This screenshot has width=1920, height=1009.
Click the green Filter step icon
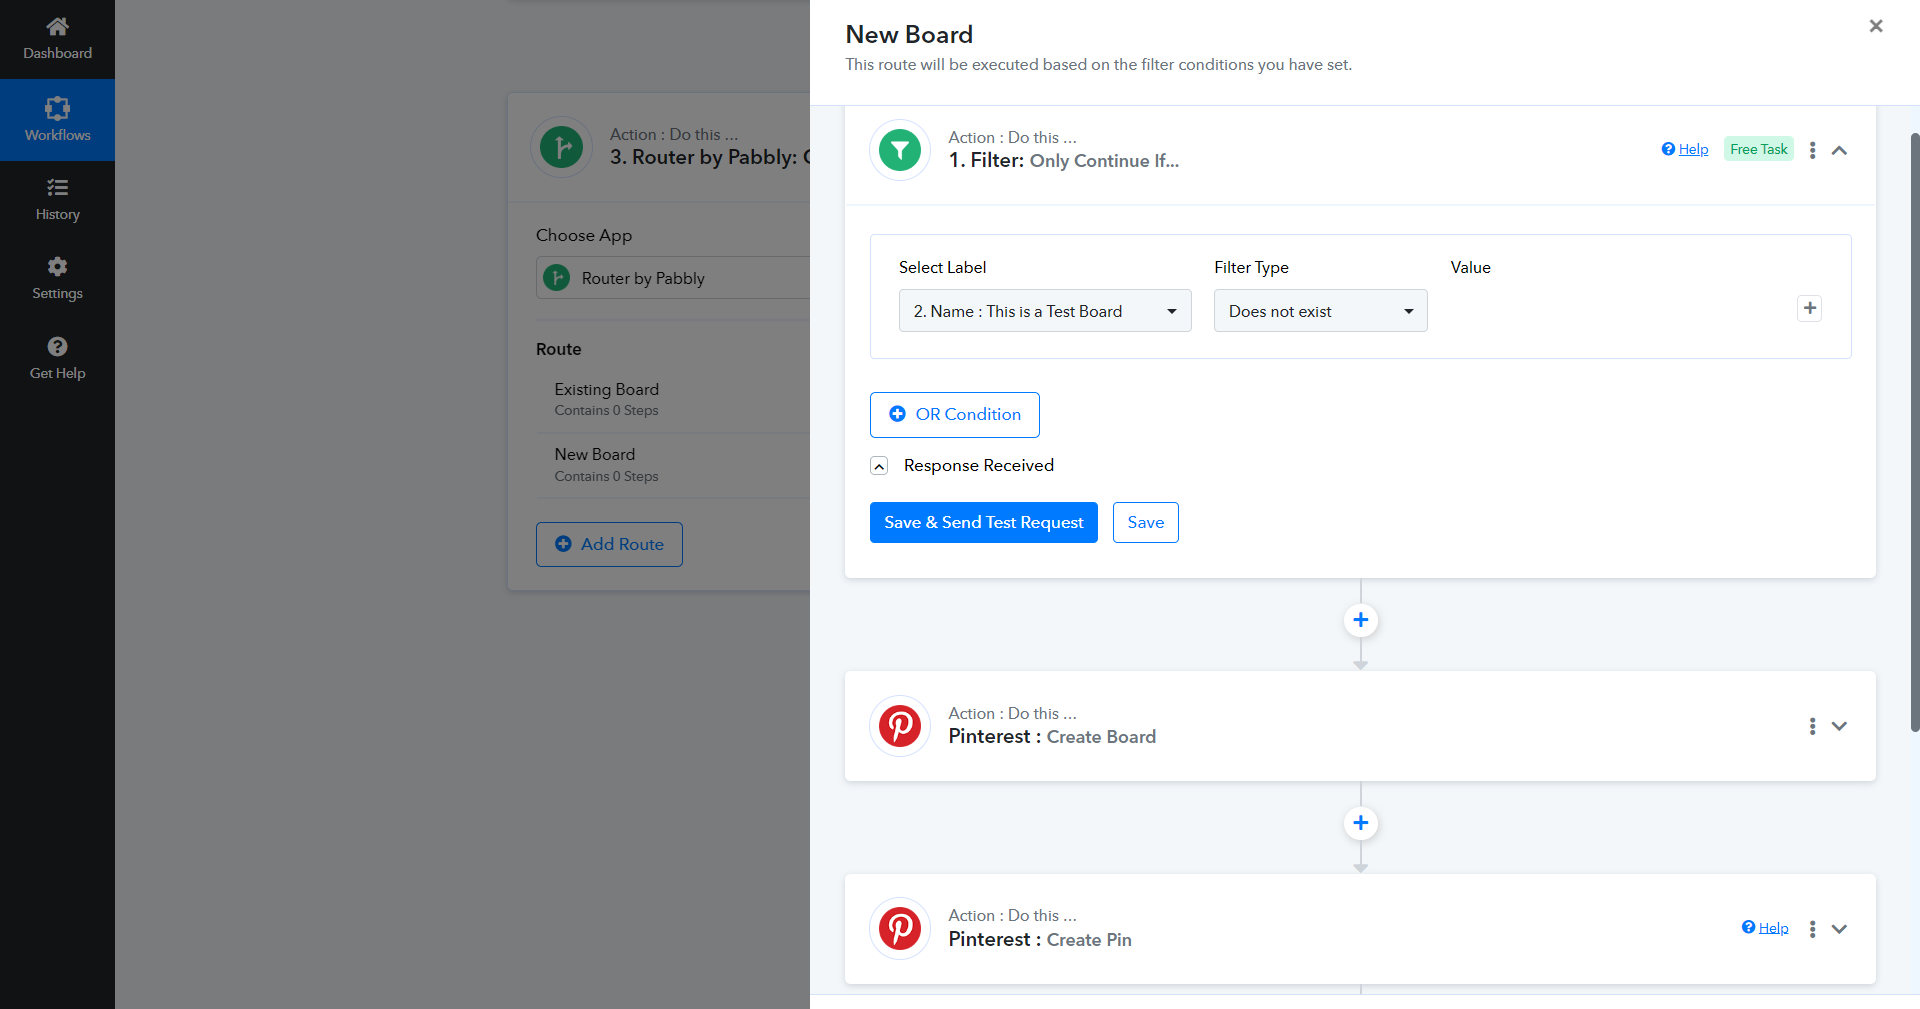pos(900,150)
